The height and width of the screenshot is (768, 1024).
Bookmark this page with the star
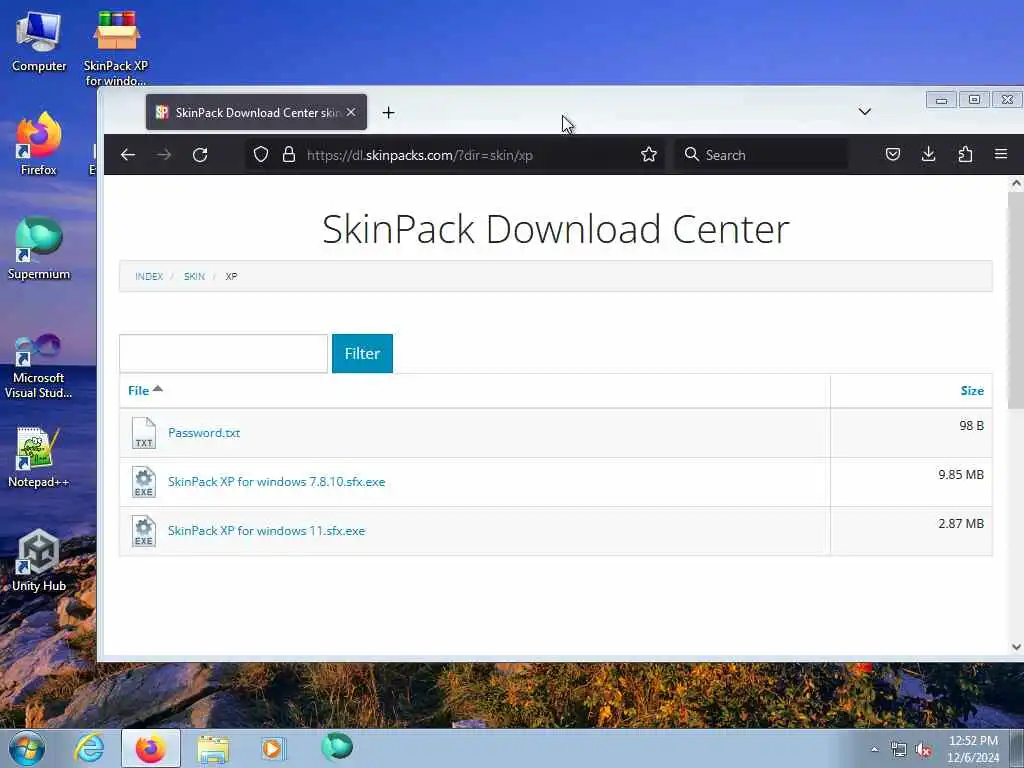(x=648, y=155)
